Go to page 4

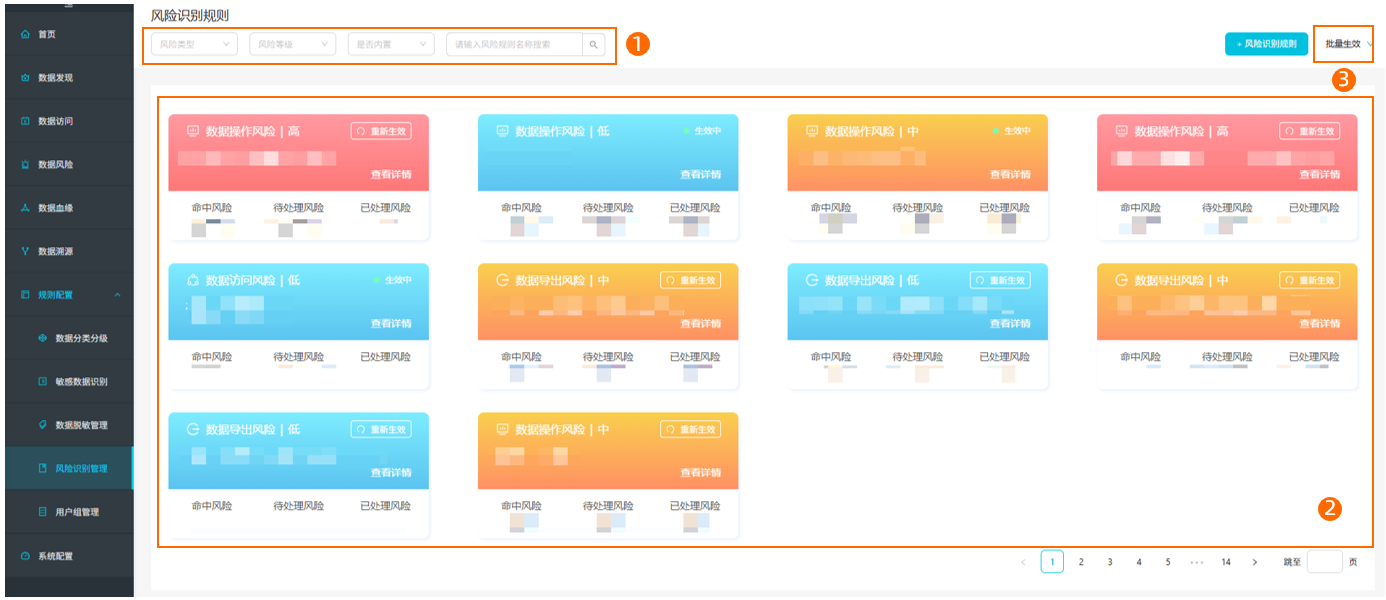coord(1139,562)
